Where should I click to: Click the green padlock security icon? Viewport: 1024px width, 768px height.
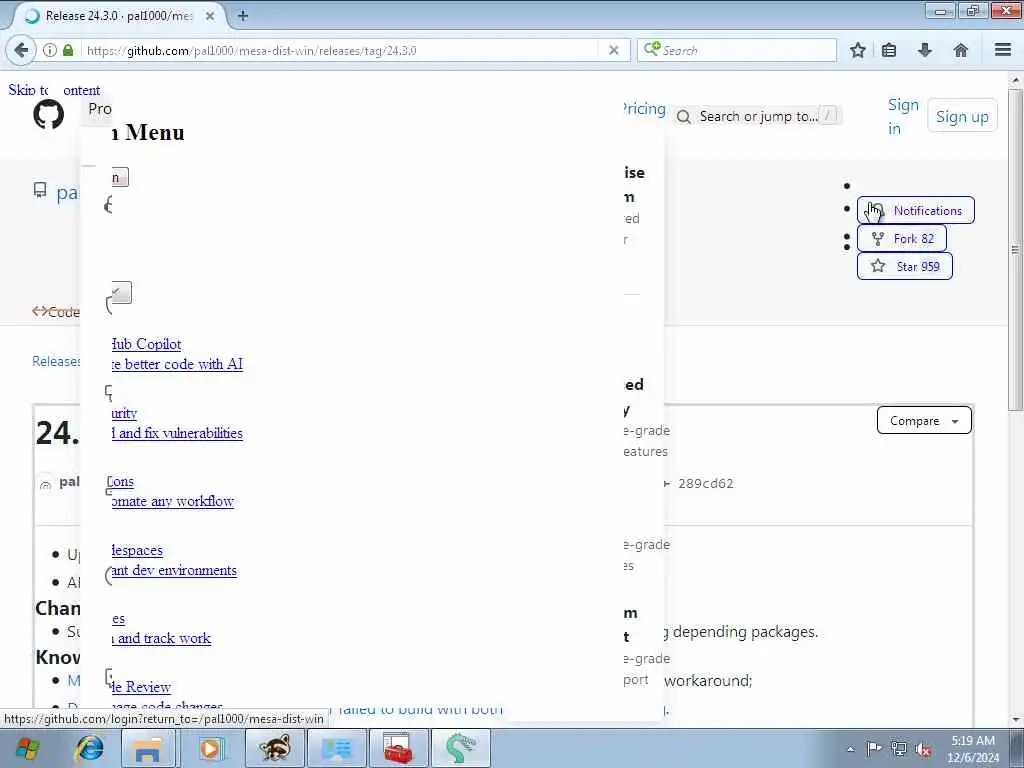(x=68, y=50)
